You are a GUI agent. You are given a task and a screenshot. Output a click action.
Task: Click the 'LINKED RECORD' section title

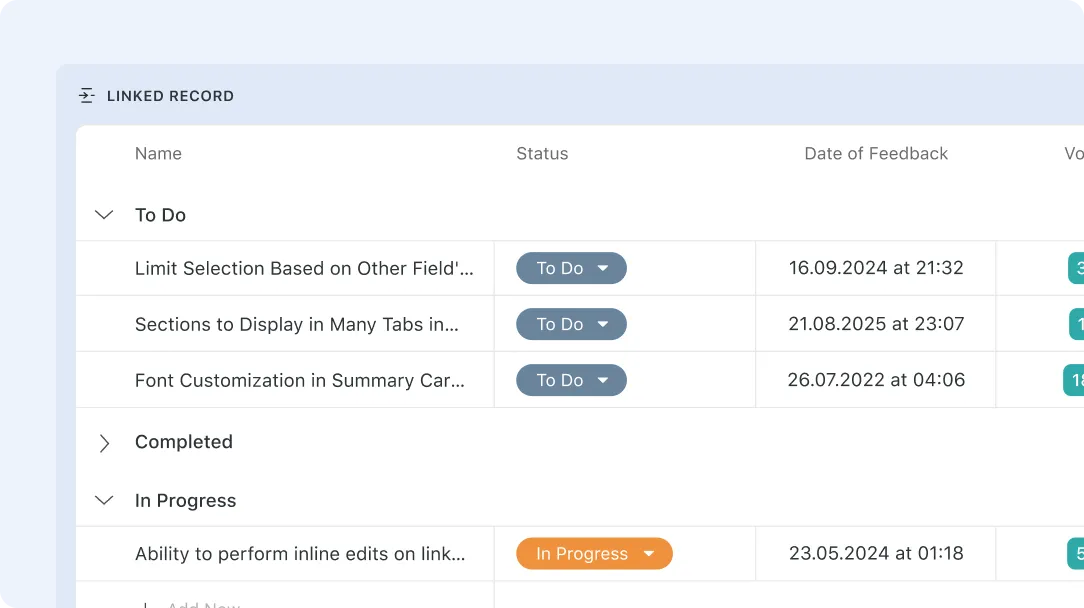170,96
